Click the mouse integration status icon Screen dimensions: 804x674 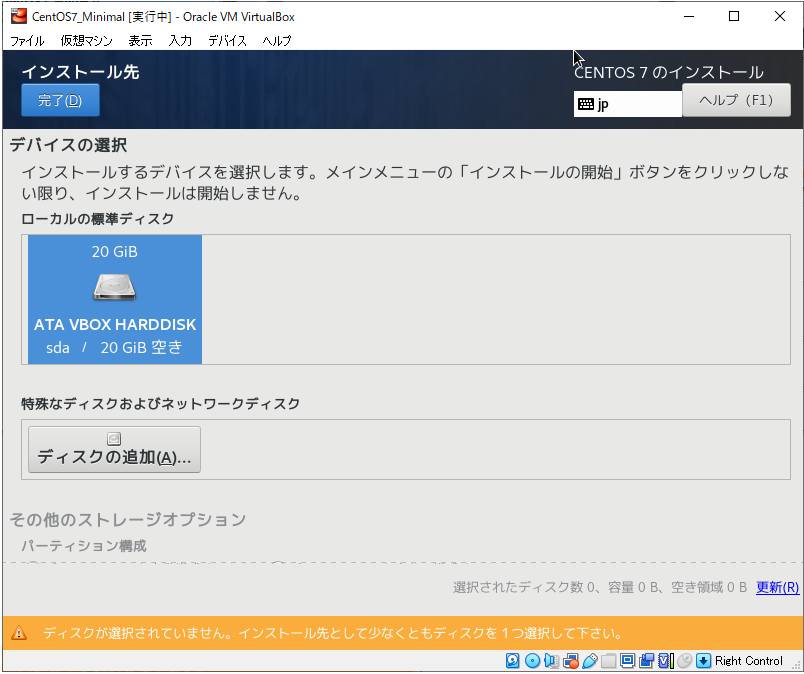pos(685,661)
